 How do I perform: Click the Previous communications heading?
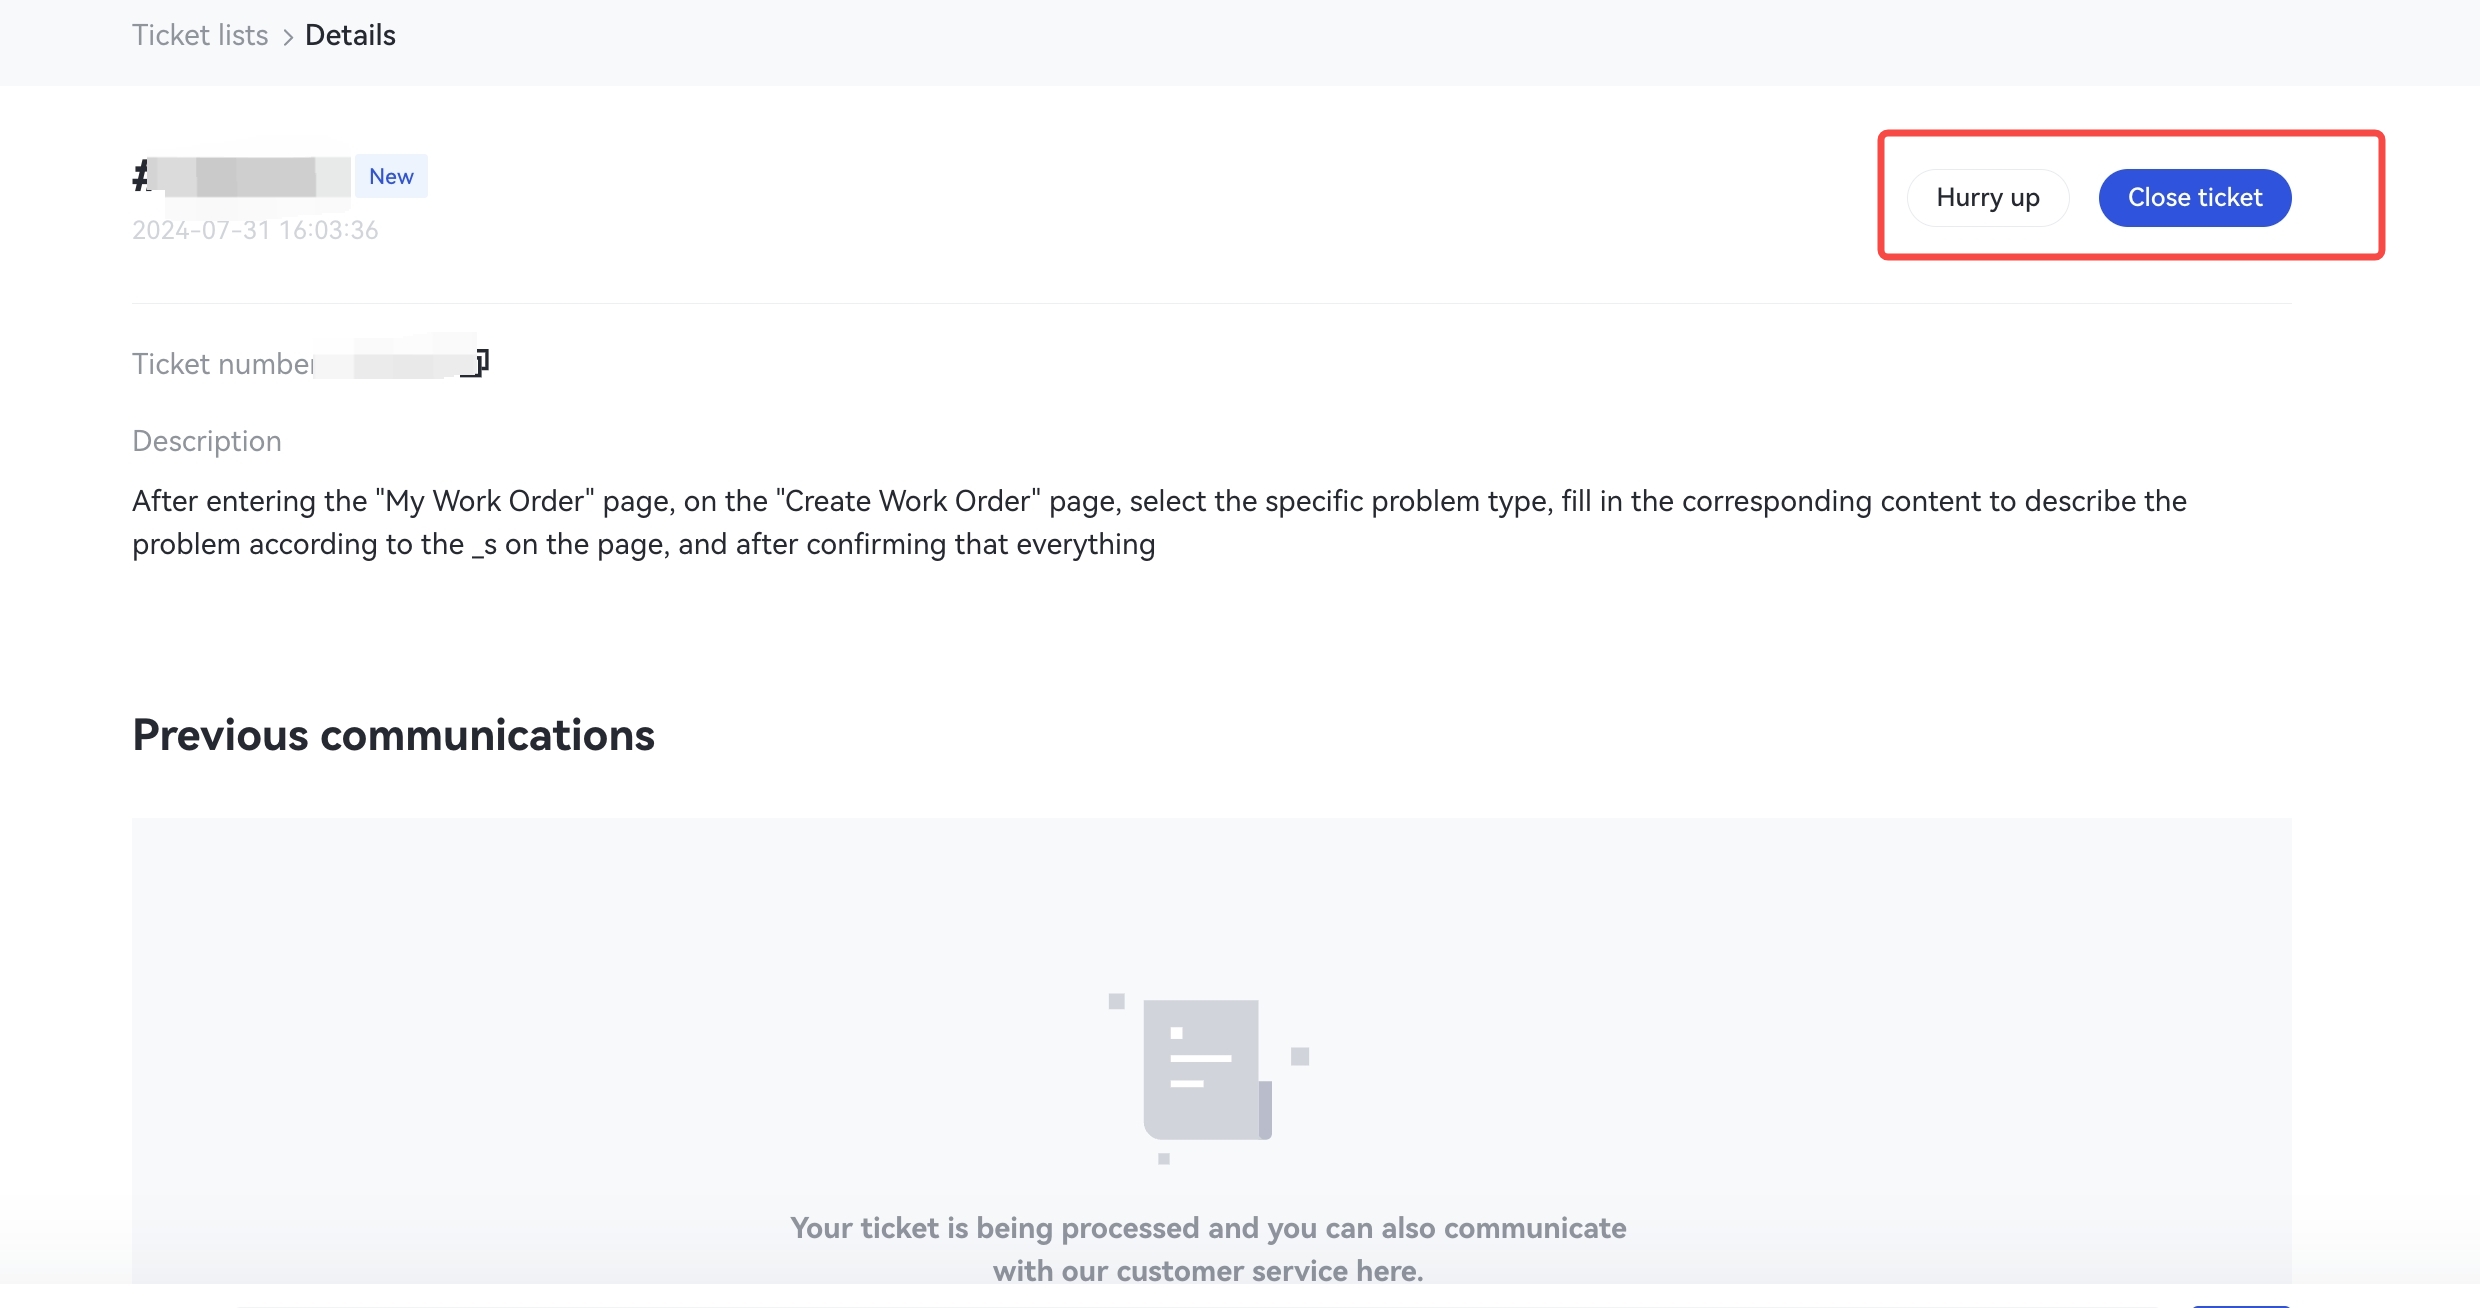click(x=393, y=735)
